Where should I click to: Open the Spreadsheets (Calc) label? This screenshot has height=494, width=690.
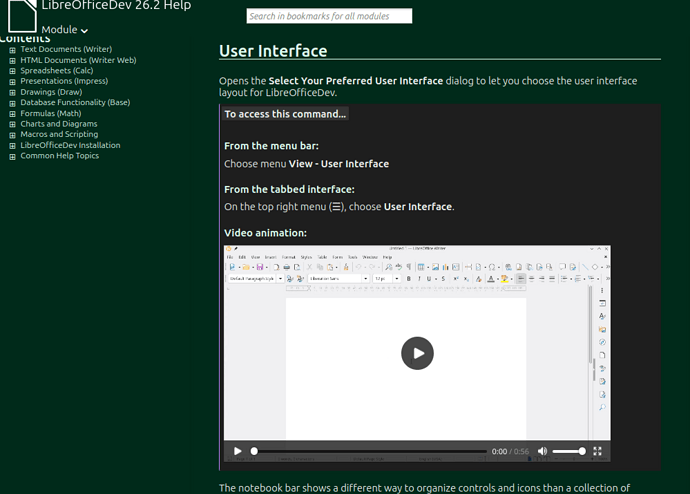coord(57,70)
